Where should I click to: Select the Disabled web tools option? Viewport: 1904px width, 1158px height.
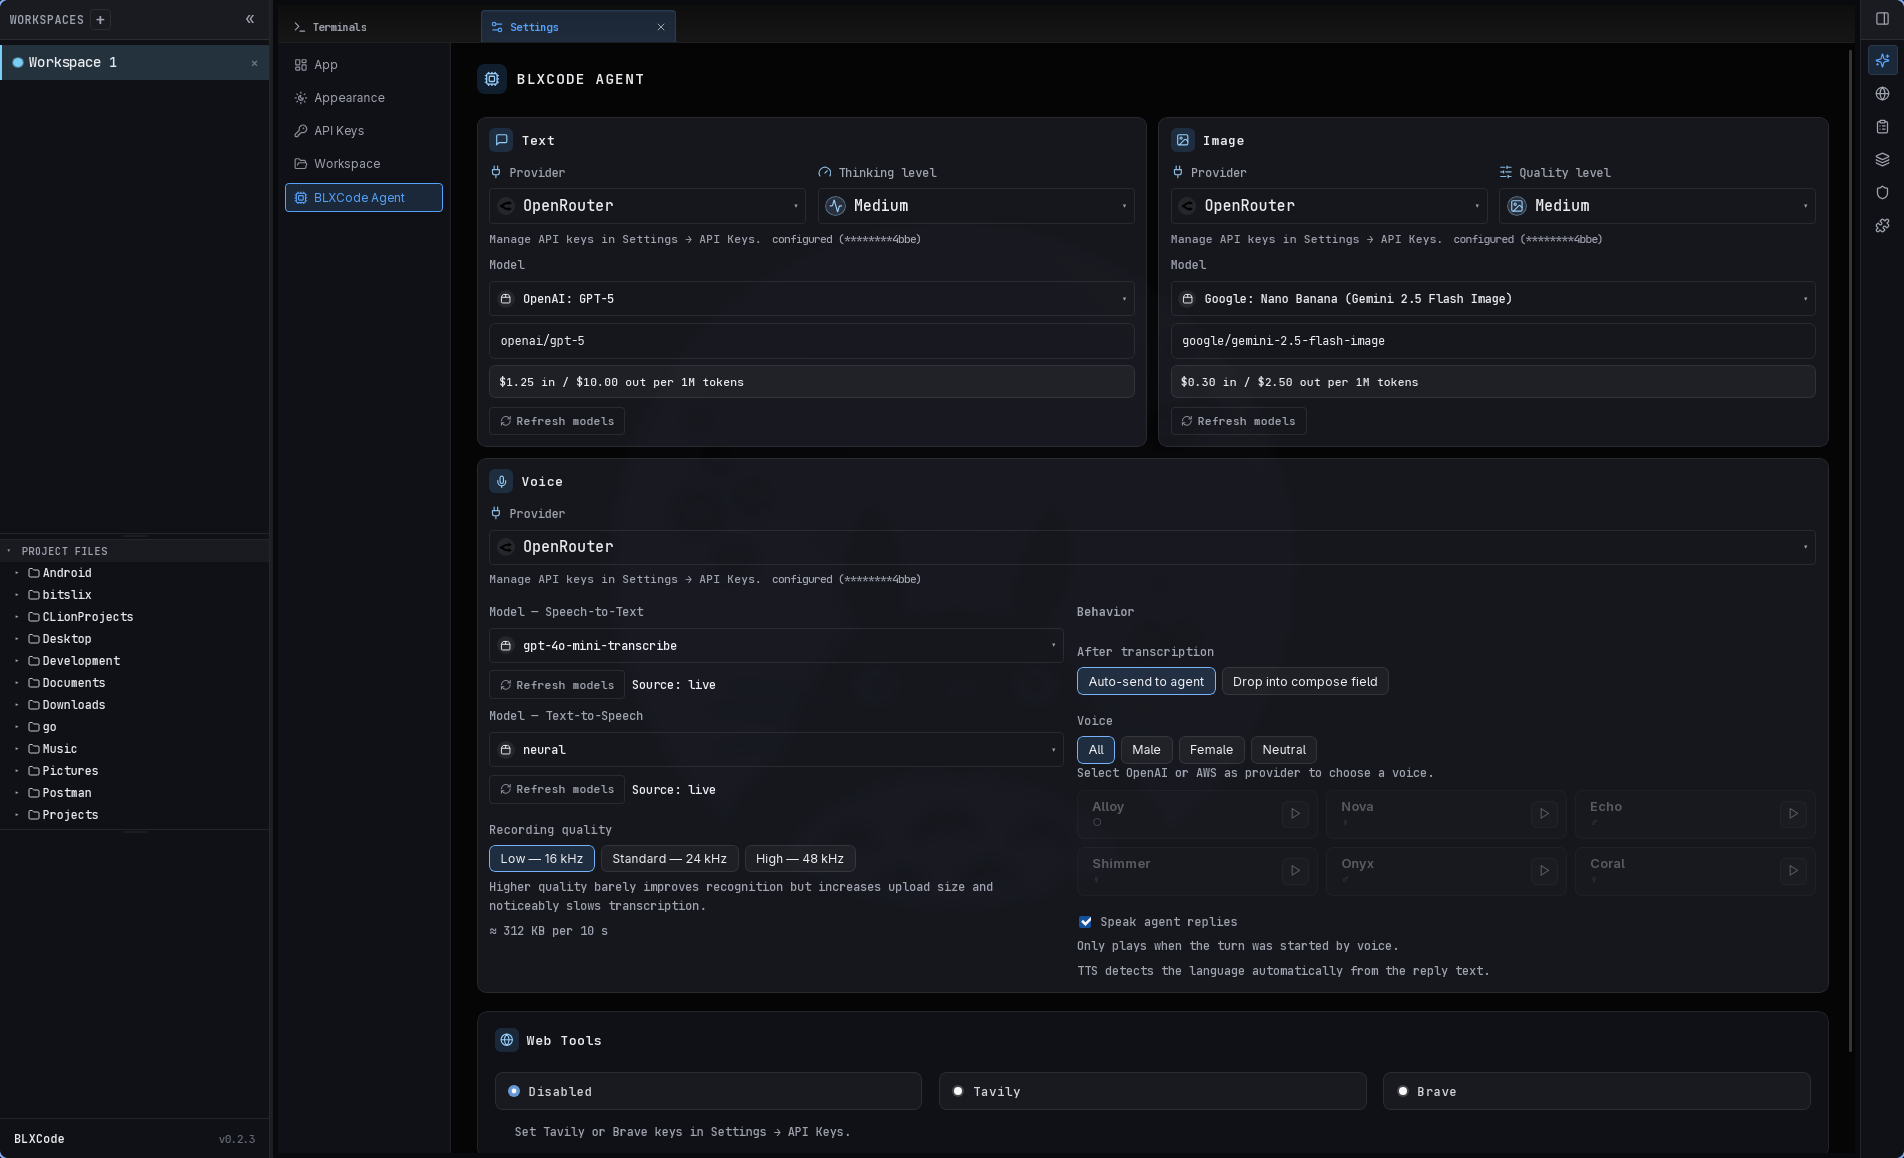(708, 1091)
